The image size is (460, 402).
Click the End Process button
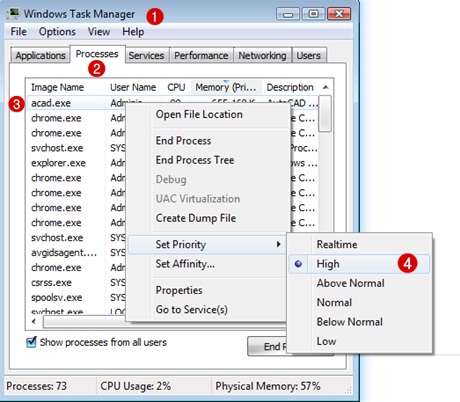pyautogui.click(x=267, y=346)
